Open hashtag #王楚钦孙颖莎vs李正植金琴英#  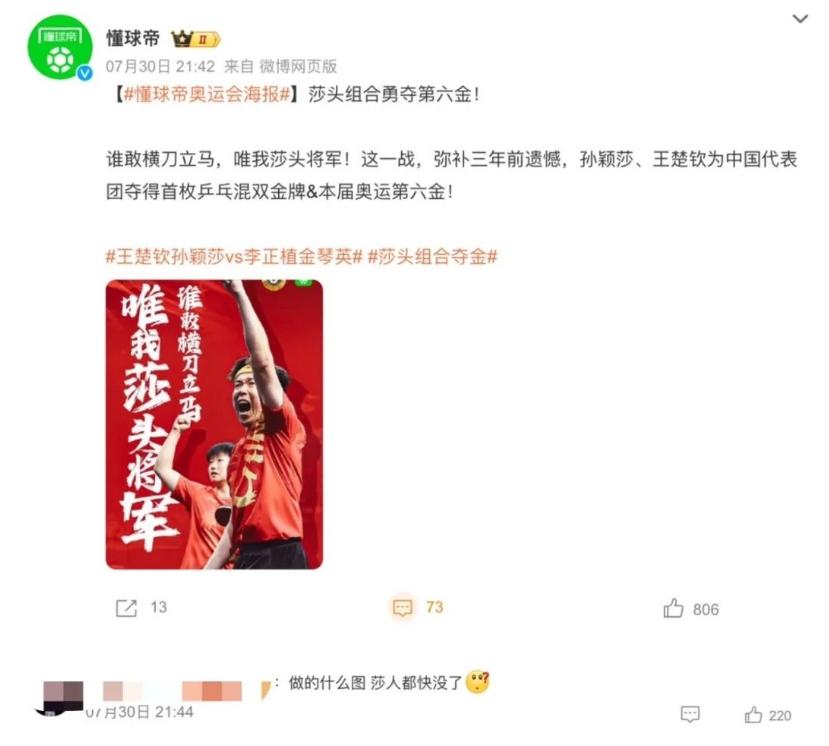(x=234, y=257)
